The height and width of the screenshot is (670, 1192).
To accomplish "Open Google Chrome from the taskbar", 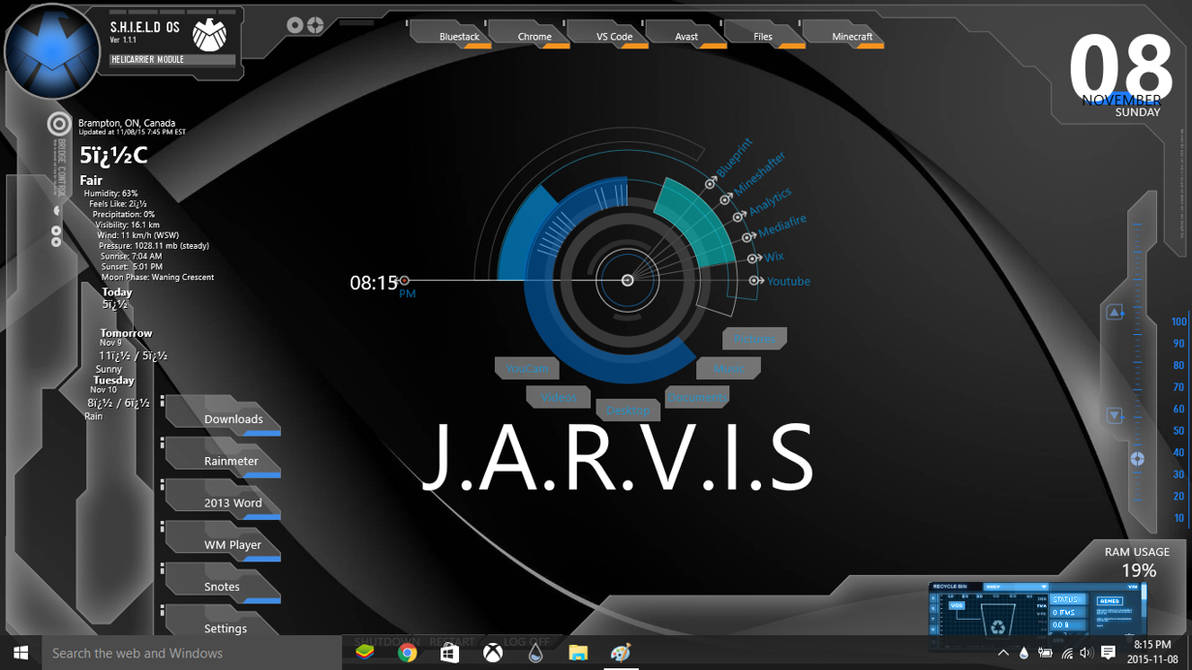I will click(x=407, y=653).
